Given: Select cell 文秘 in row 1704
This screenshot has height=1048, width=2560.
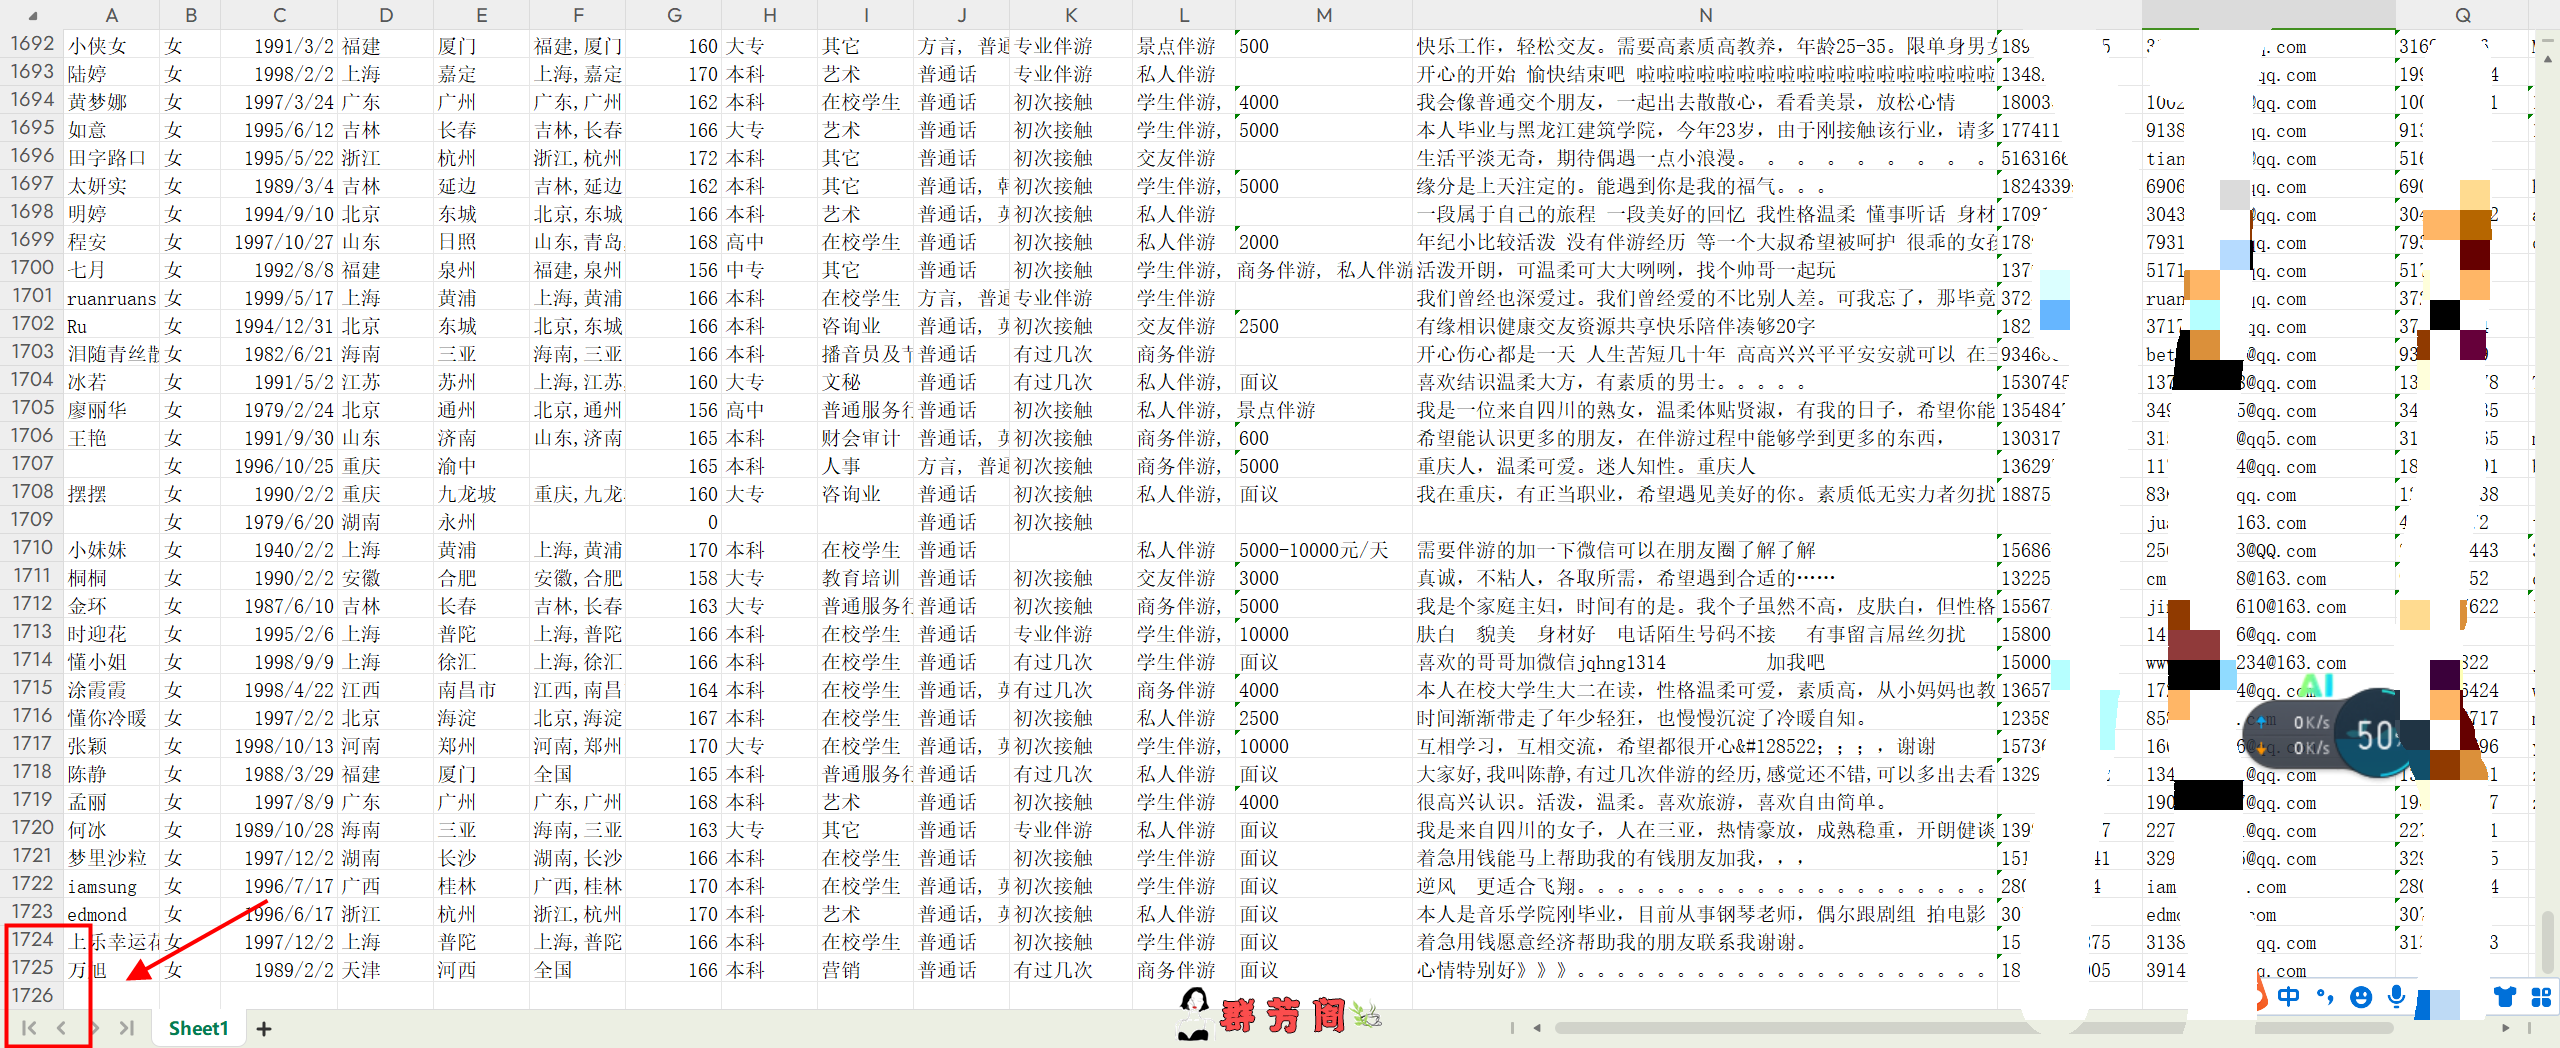Looking at the screenshot, I should click(x=866, y=382).
